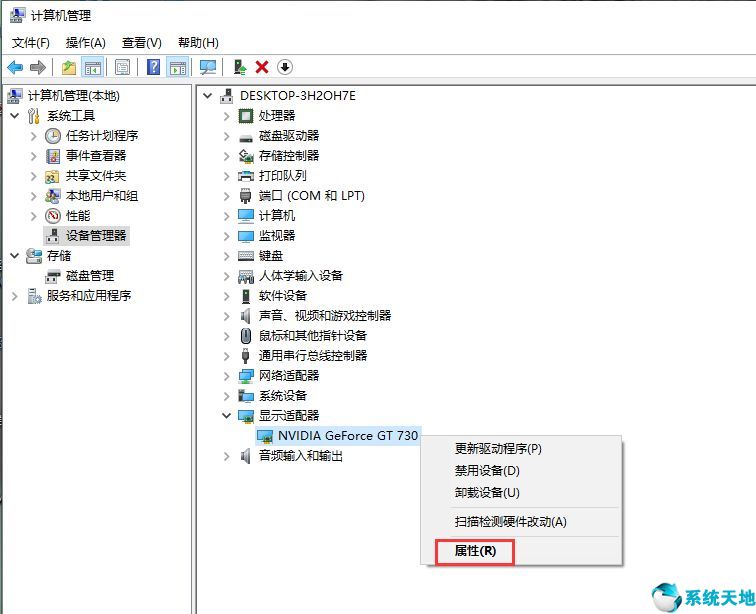Expand the 计算机 device category
The image size is (756, 614).
point(227,216)
